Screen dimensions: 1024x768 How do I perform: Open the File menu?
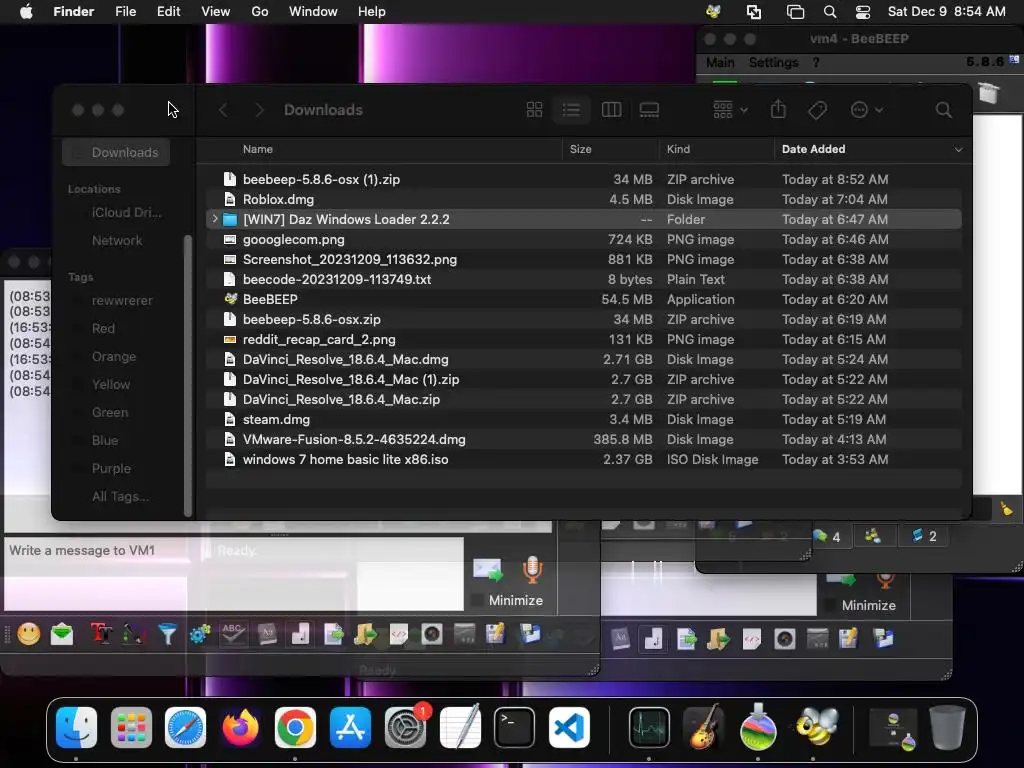[x=125, y=12]
